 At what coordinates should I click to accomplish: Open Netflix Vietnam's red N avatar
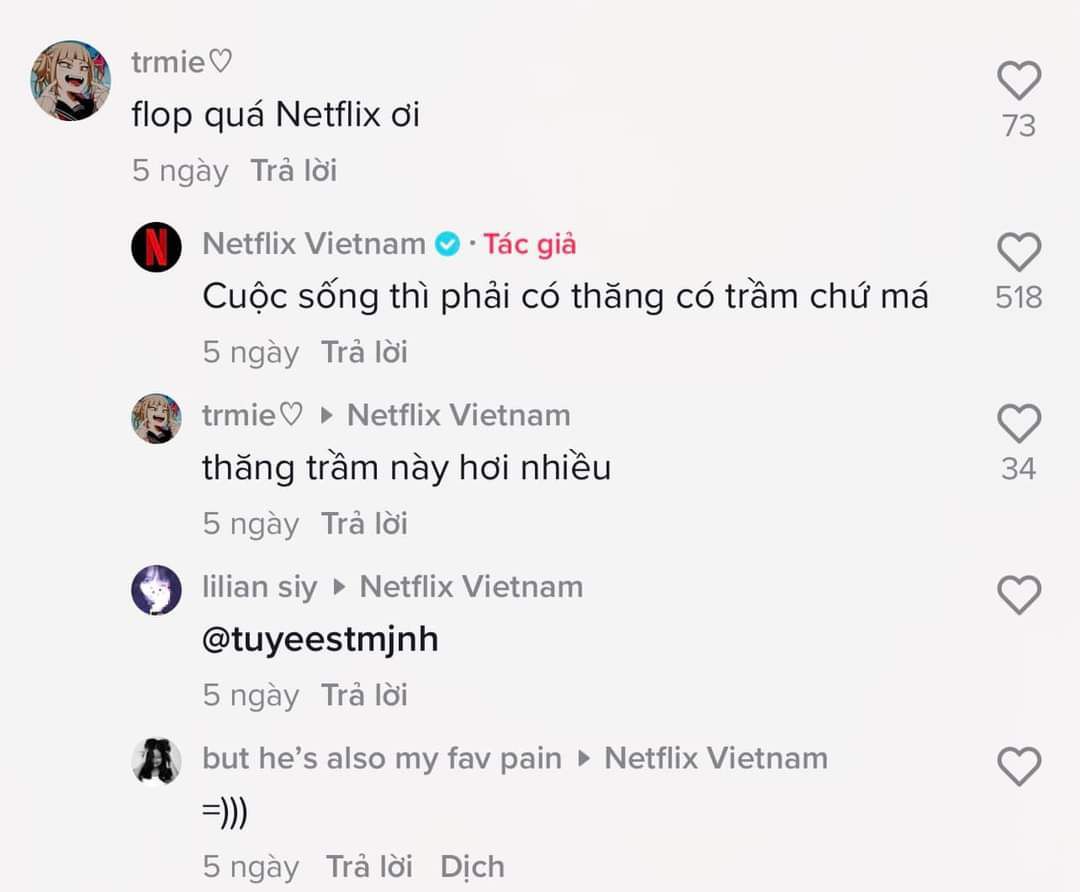pyautogui.click(x=156, y=247)
